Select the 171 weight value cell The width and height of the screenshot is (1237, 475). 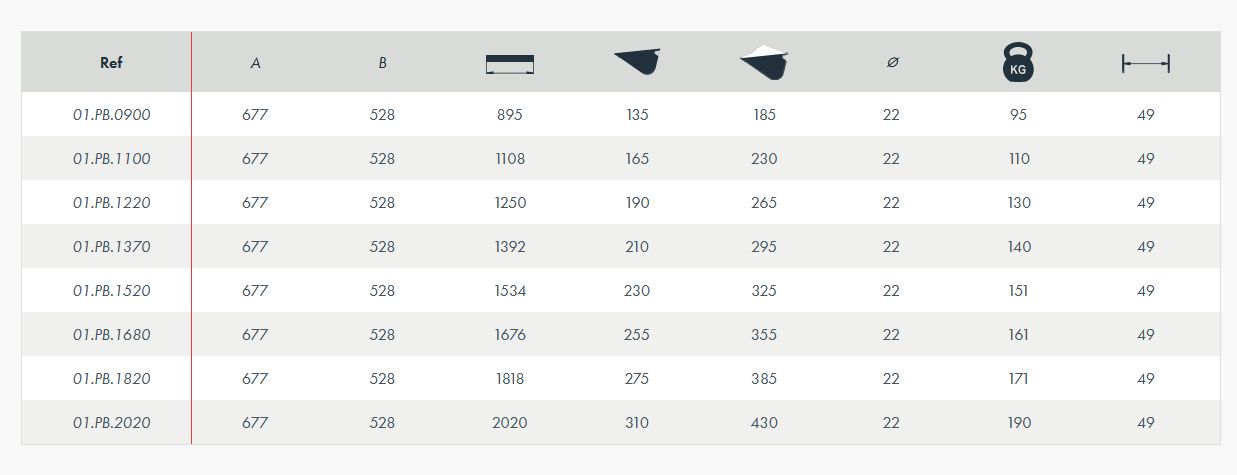click(1018, 379)
